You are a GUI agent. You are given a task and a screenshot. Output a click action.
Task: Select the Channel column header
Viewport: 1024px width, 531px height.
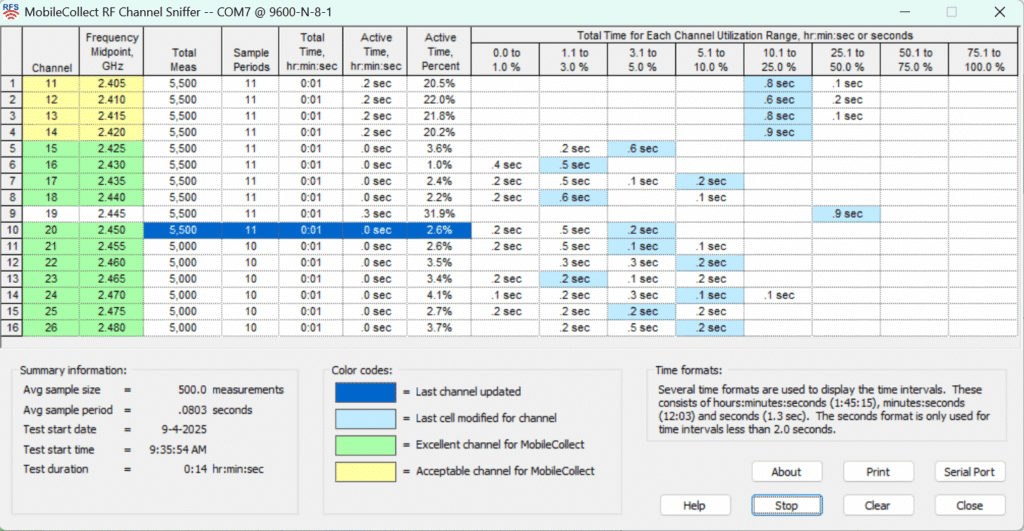coord(52,67)
